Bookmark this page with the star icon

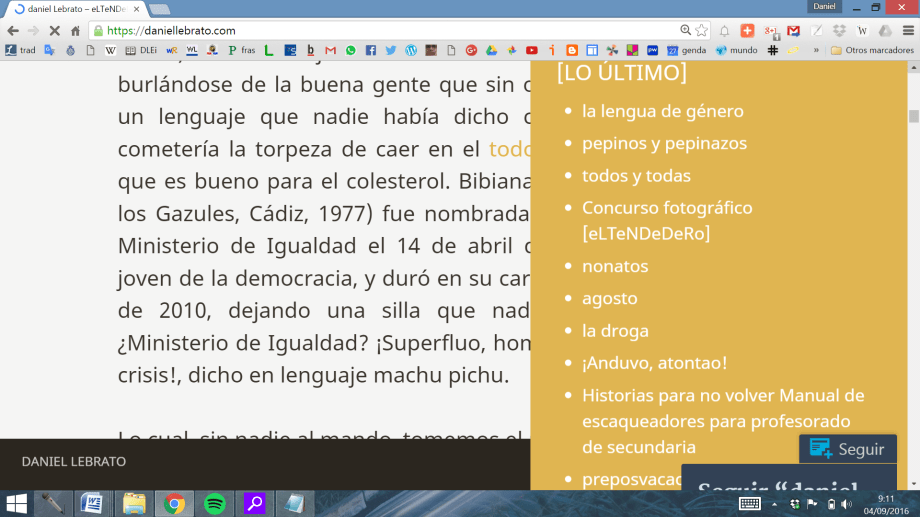(702, 31)
